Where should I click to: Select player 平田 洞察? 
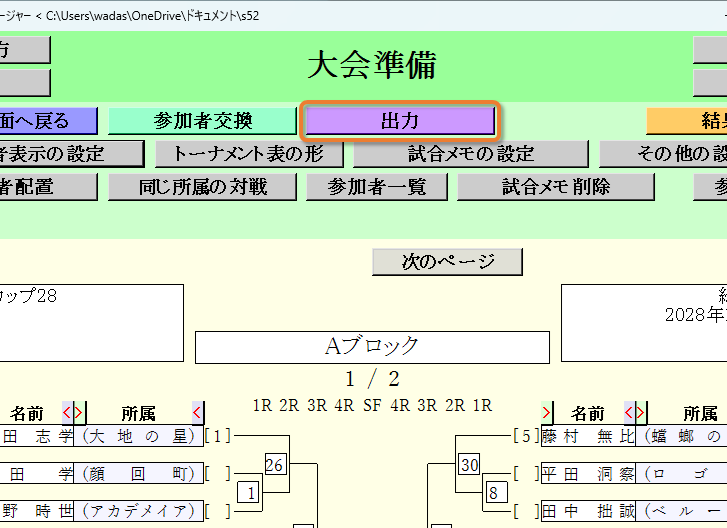pos(588,474)
